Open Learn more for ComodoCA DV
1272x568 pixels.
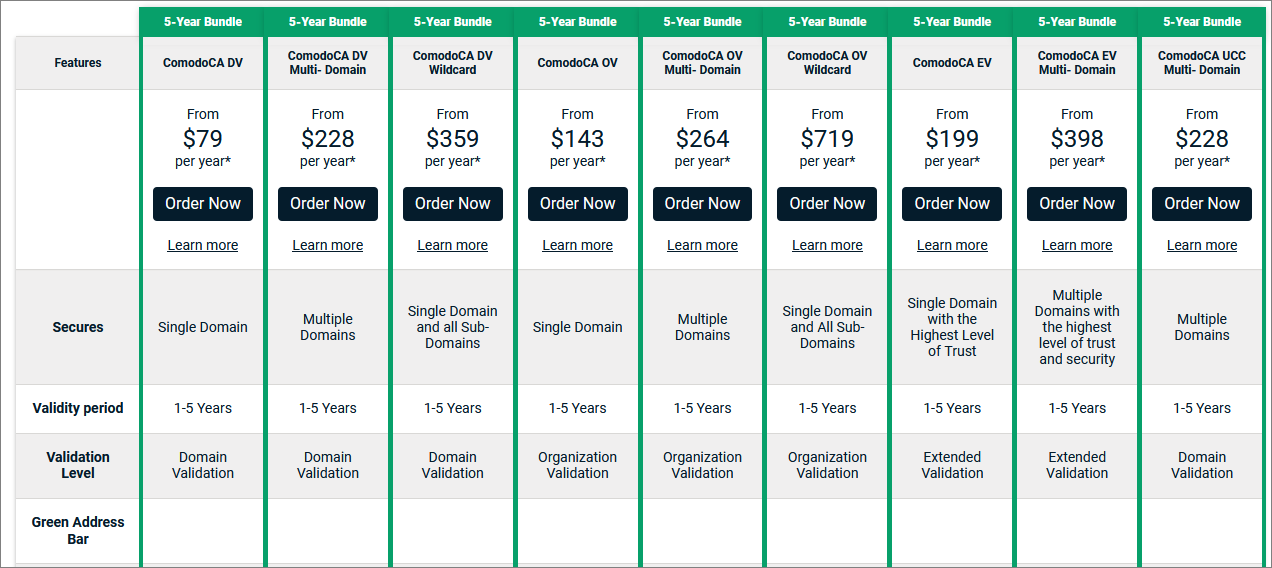(x=203, y=245)
